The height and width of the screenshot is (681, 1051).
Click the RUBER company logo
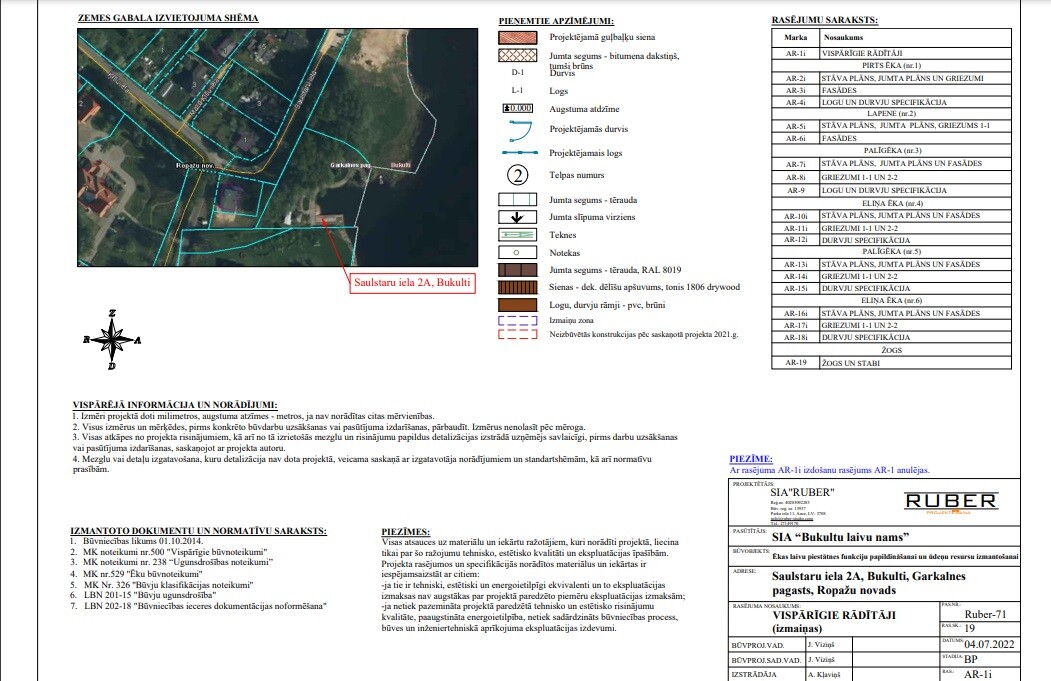[951, 503]
